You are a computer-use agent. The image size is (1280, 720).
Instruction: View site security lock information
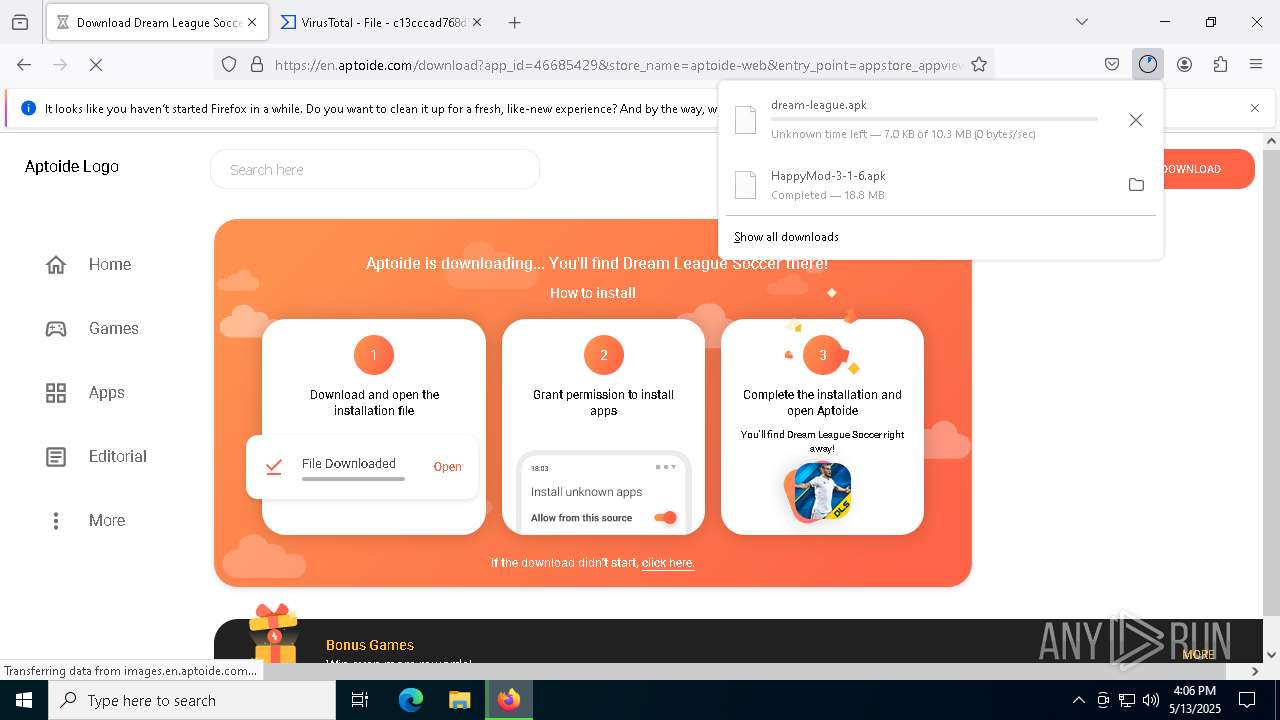click(x=257, y=64)
